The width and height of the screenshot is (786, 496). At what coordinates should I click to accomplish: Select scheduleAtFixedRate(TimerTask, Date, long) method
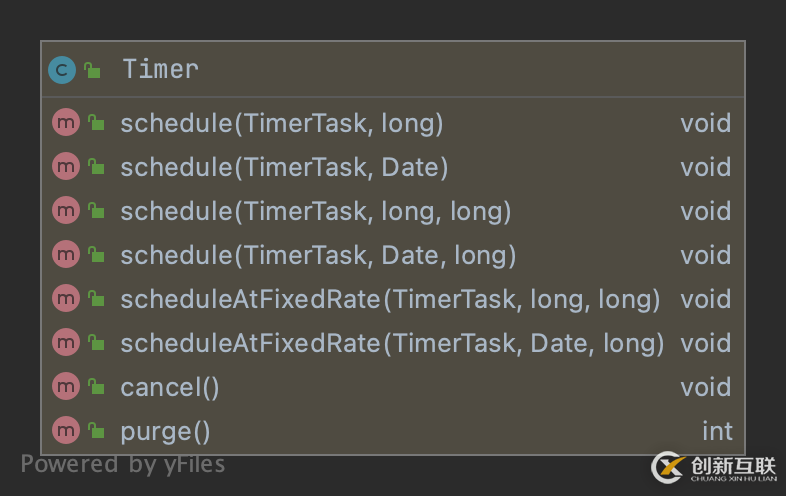pyautogui.click(x=393, y=343)
